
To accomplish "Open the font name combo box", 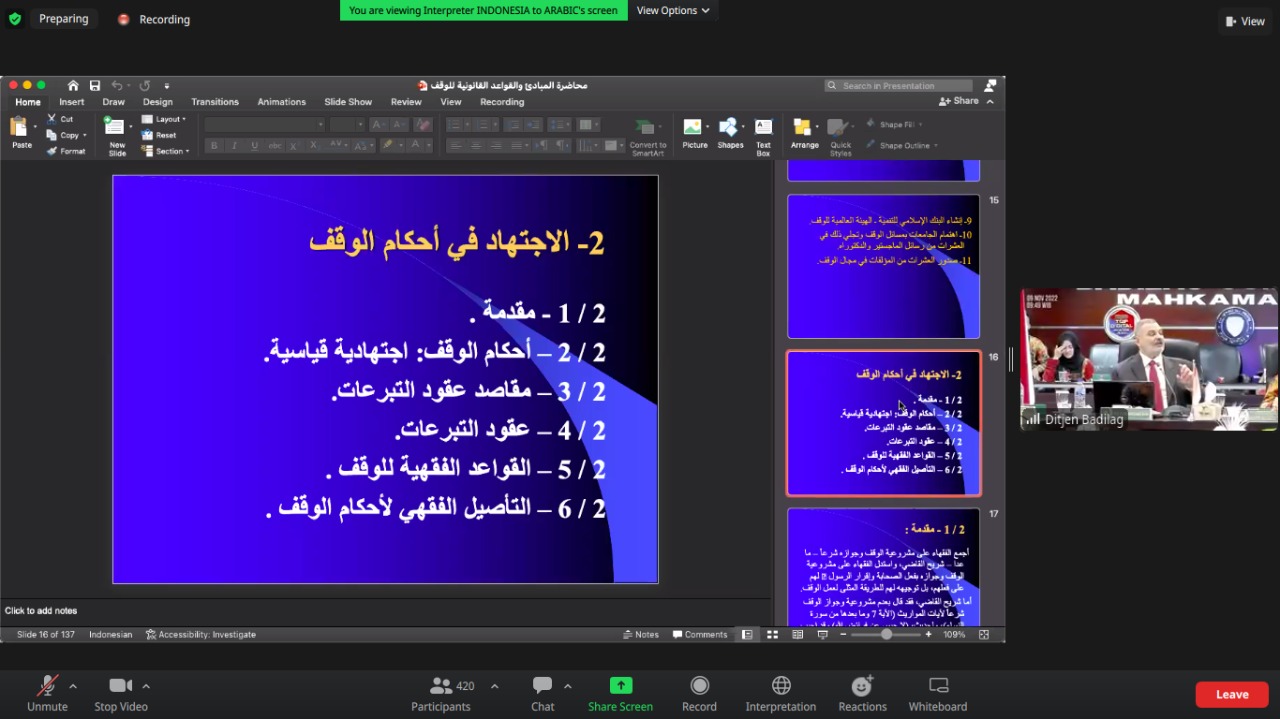I will click(265, 125).
